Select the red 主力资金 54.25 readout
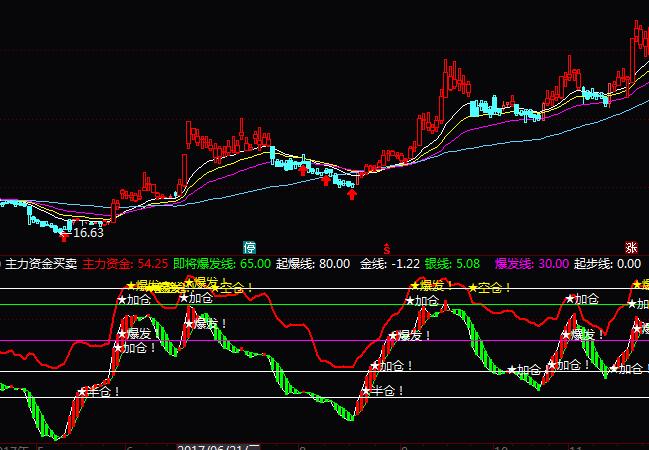 coord(125,264)
